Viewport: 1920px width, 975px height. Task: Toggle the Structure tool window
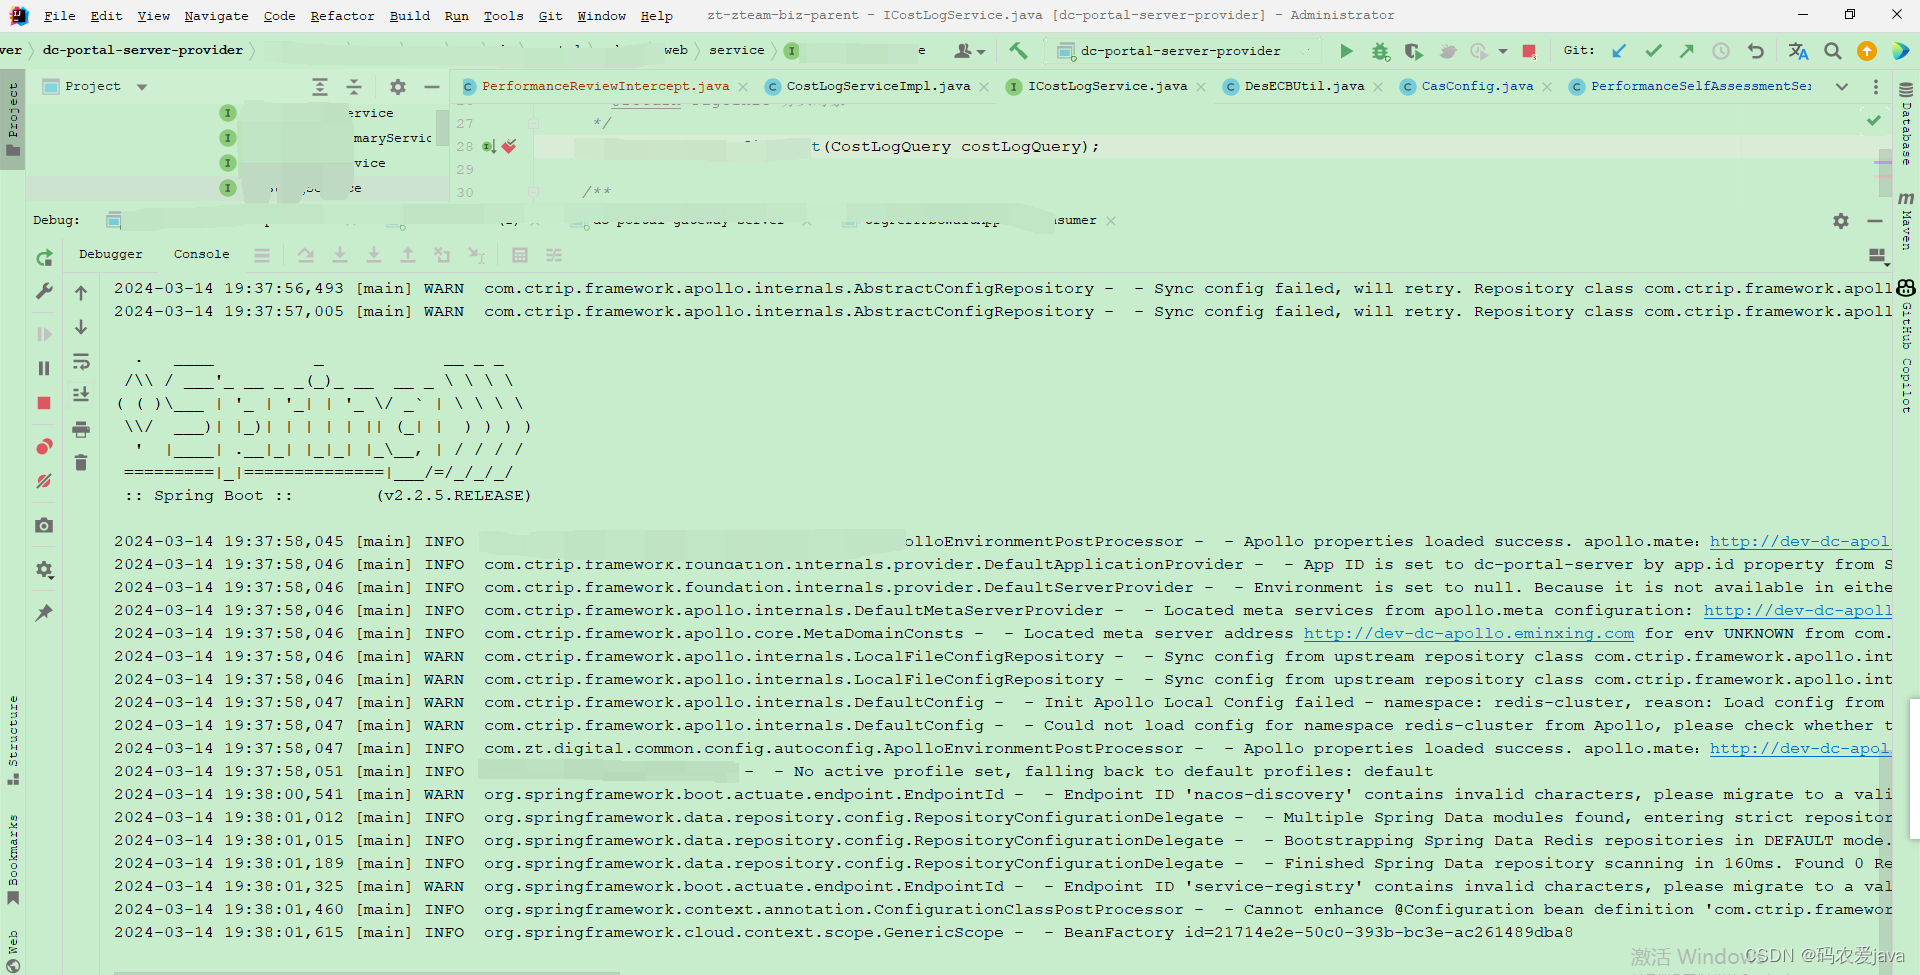[x=13, y=739]
